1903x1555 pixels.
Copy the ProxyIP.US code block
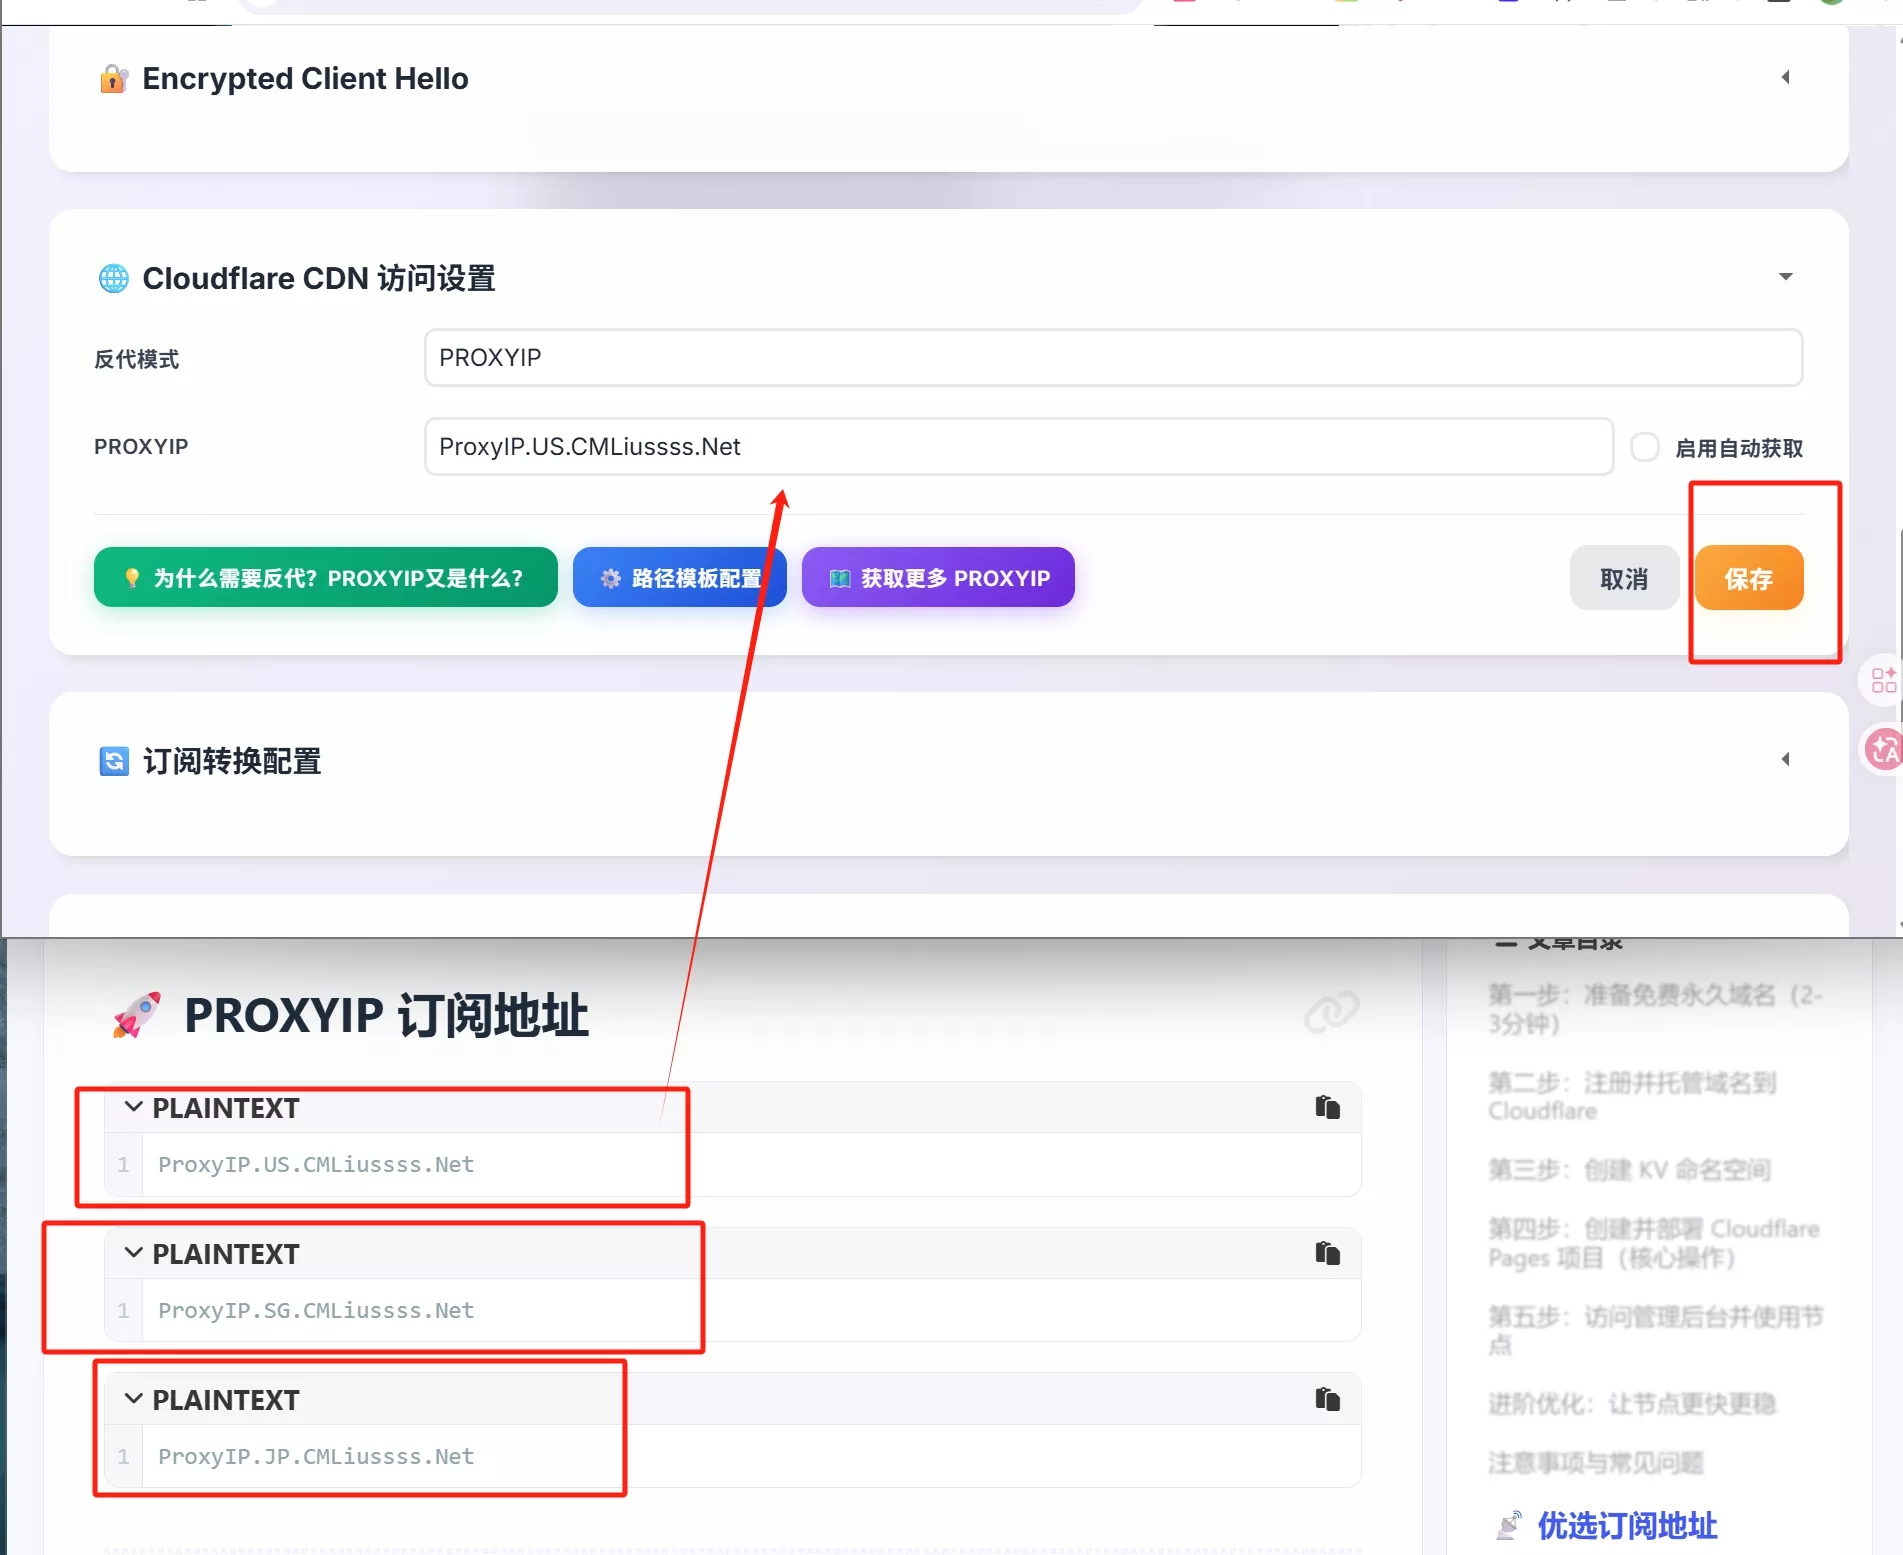(1327, 1107)
